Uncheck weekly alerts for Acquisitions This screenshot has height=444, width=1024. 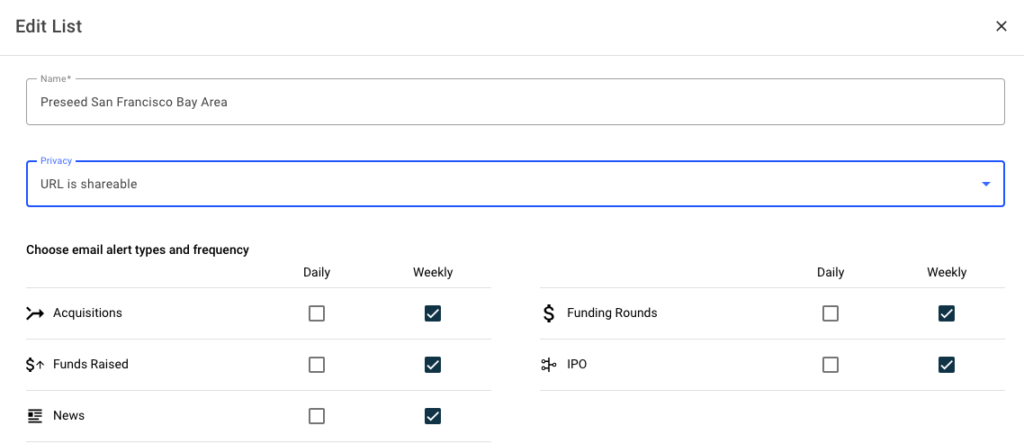[433, 314]
